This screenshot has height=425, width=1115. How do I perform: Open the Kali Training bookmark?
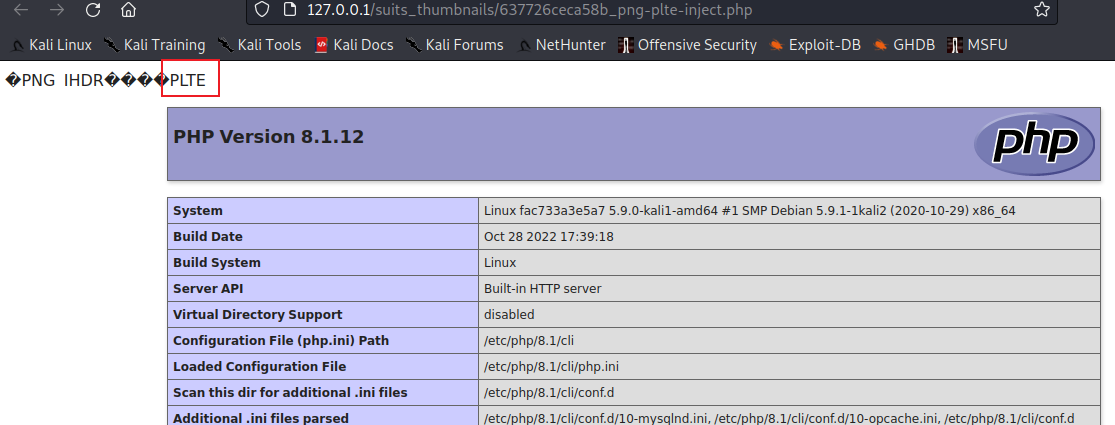(x=154, y=45)
